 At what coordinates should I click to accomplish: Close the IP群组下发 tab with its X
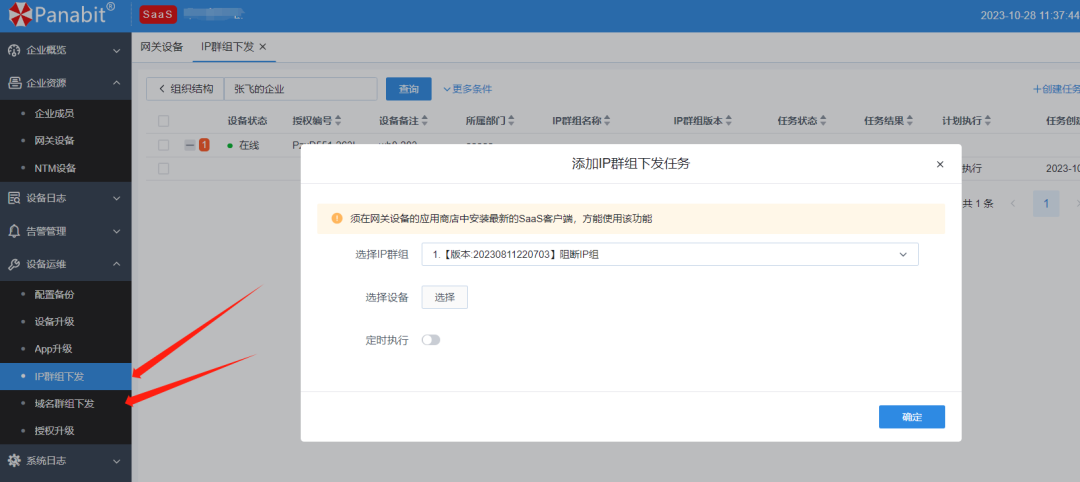coord(262,47)
